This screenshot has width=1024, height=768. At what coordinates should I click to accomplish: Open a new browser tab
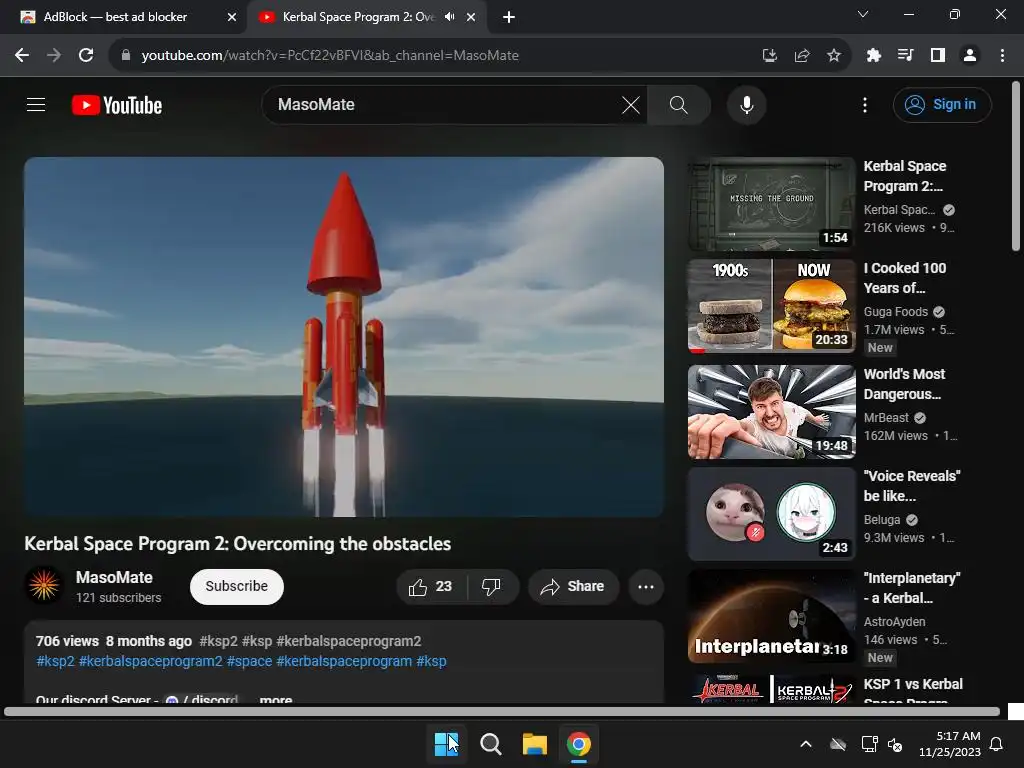pyautogui.click(x=509, y=17)
